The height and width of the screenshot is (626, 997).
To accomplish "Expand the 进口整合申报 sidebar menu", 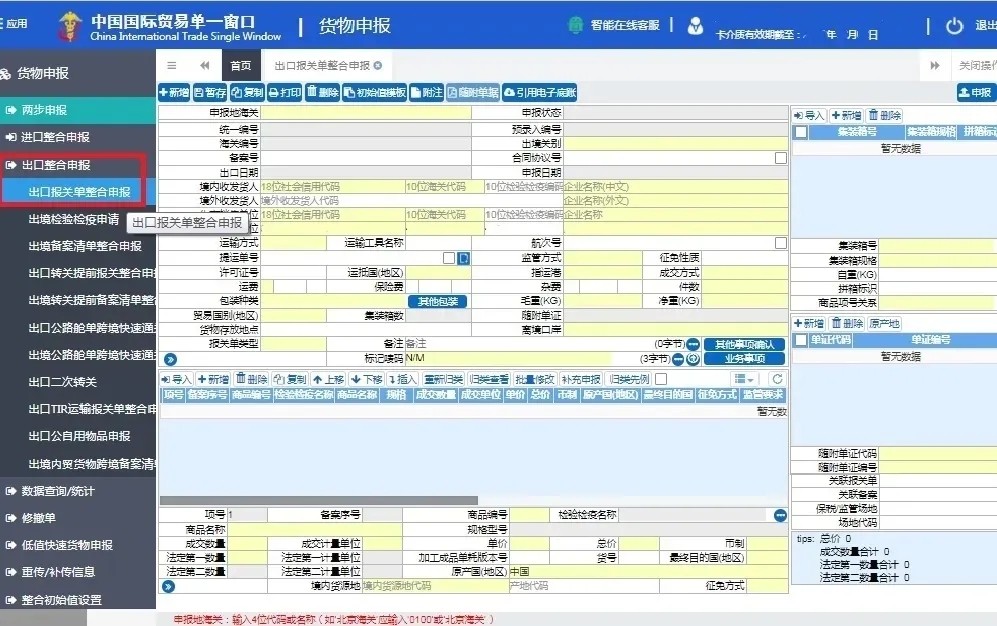I will [x=55, y=137].
